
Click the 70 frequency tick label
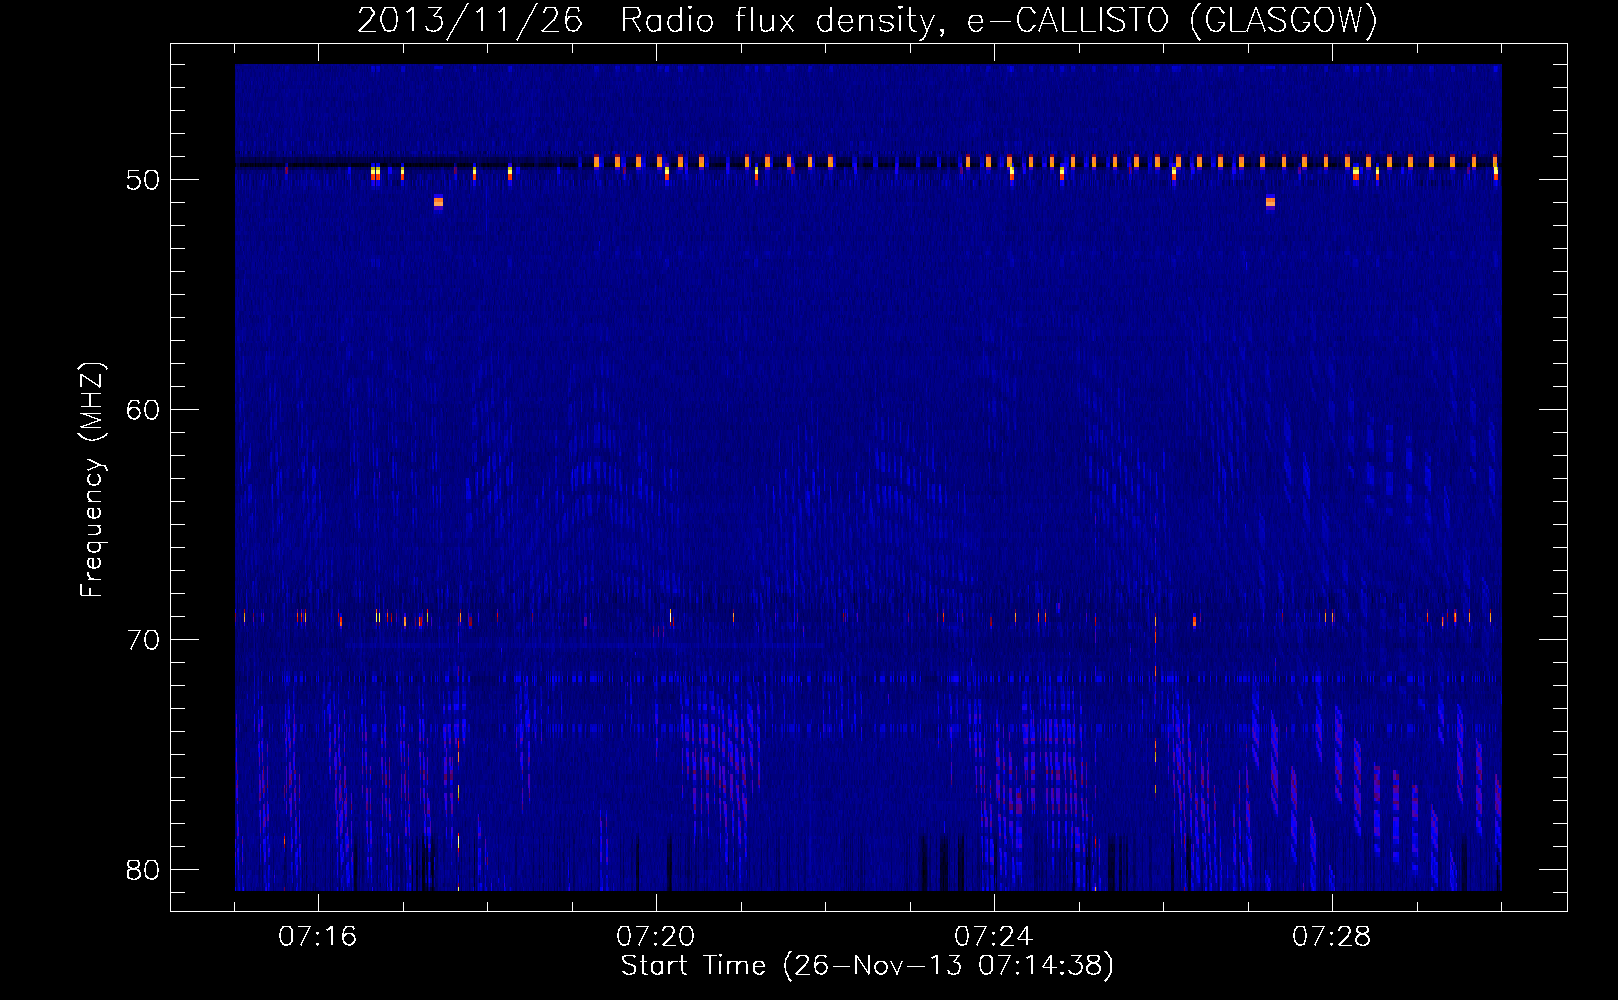pyautogui.click(x=143, y=640)
